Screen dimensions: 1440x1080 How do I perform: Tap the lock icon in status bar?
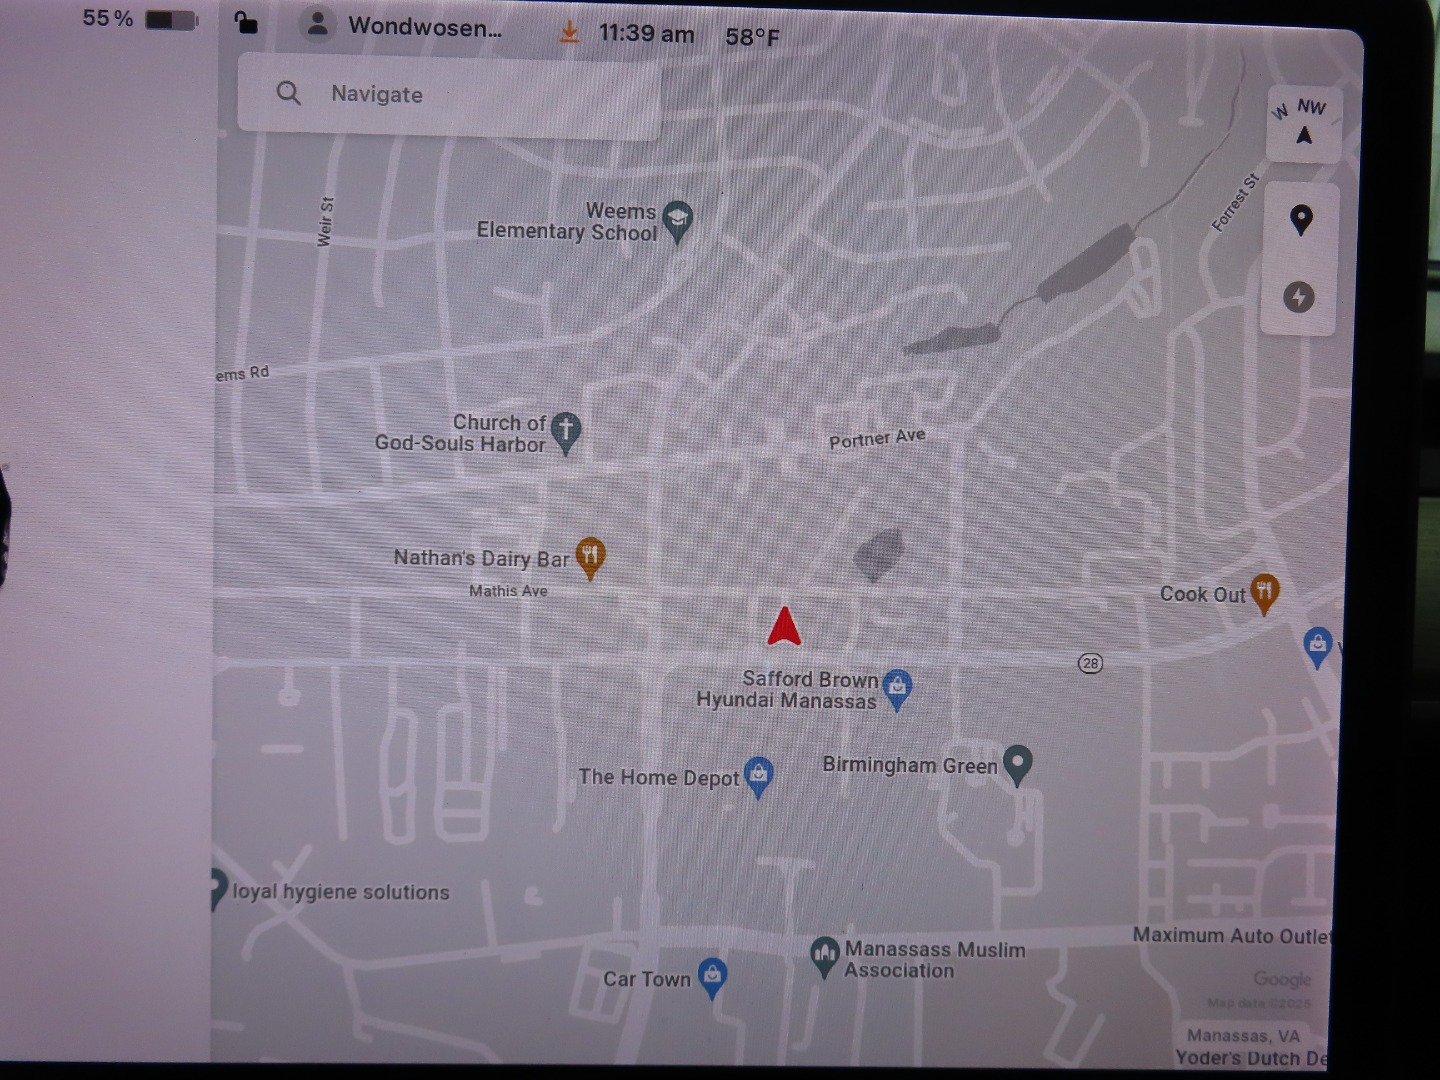coord(245,22)
